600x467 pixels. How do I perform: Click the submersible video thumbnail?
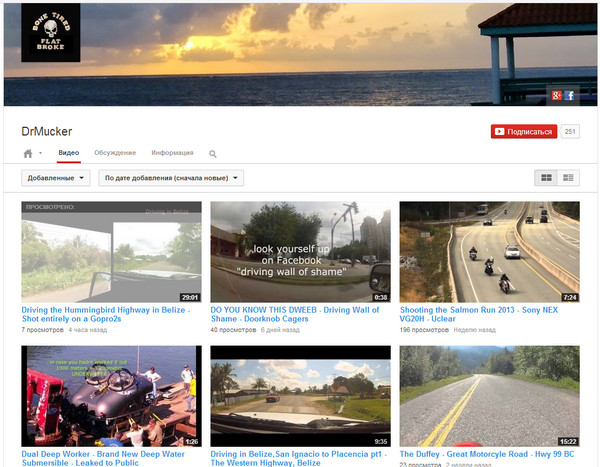point(111,396)
